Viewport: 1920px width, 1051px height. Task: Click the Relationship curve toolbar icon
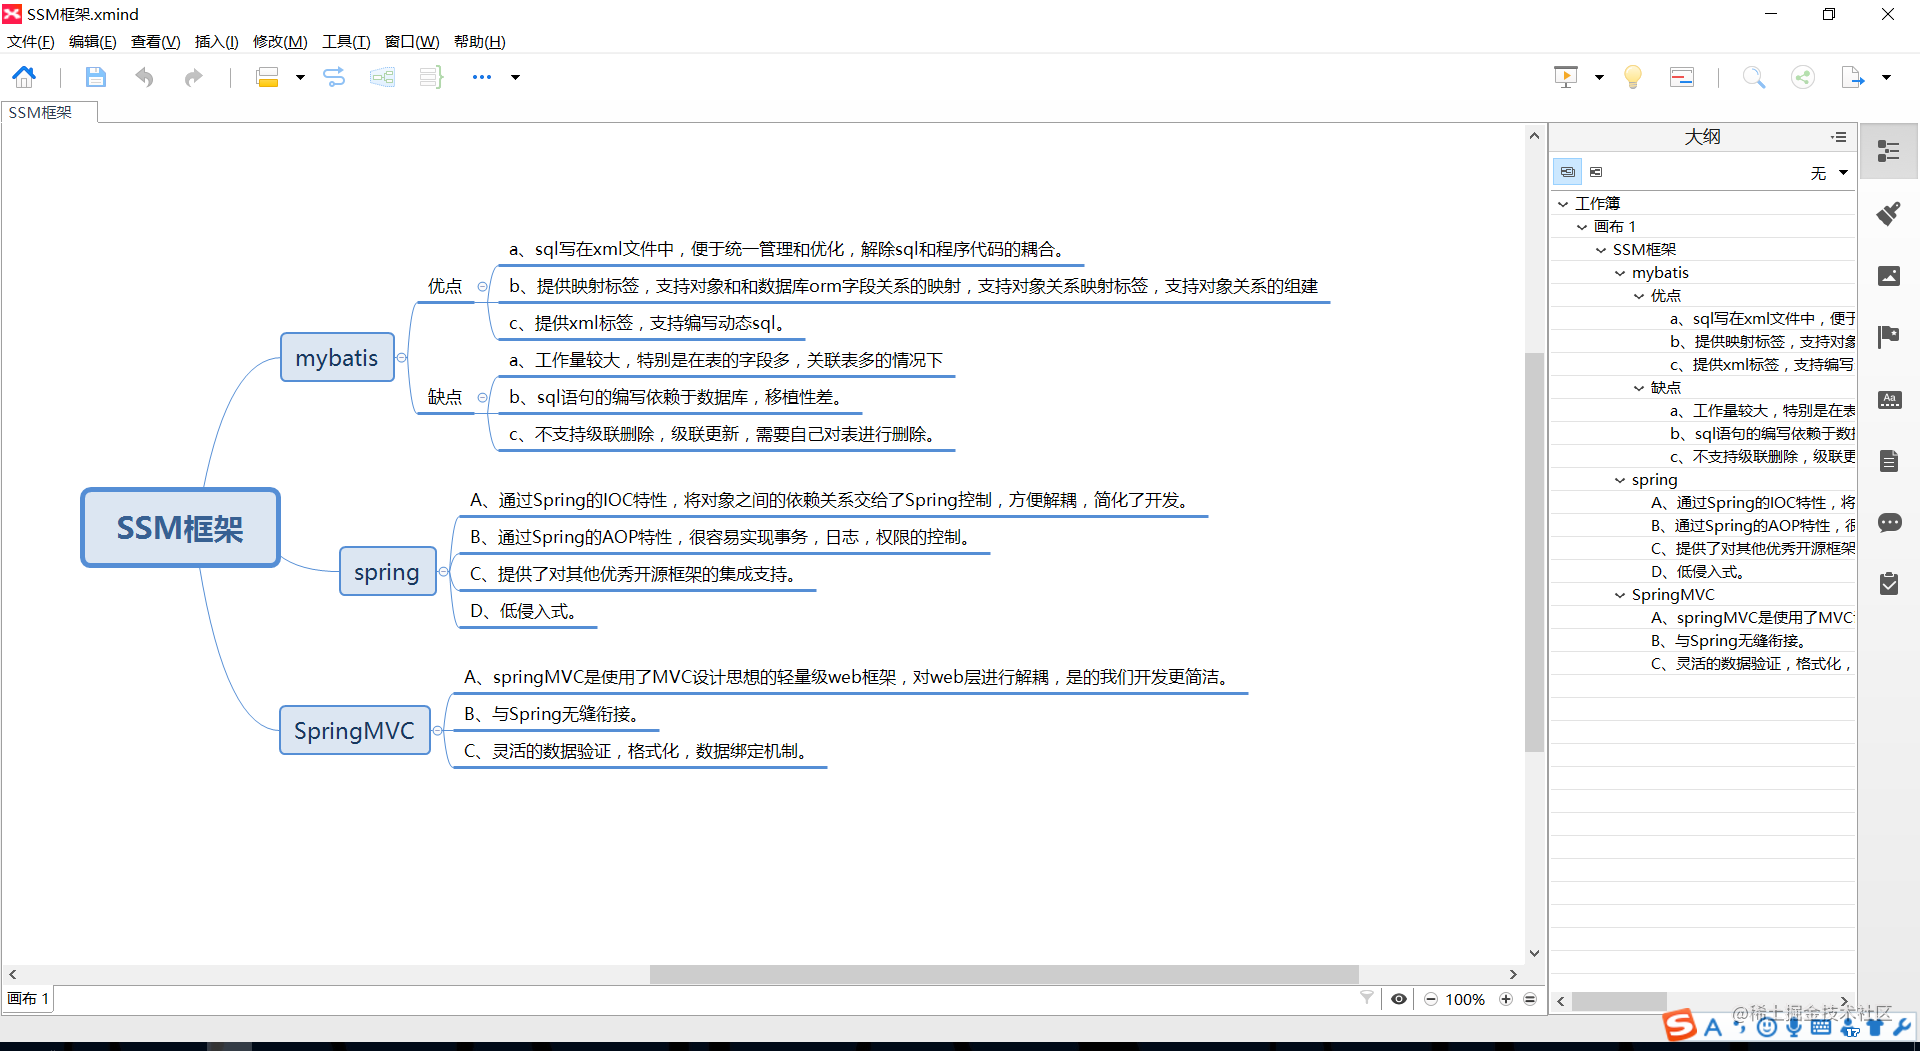click(334, 77)
